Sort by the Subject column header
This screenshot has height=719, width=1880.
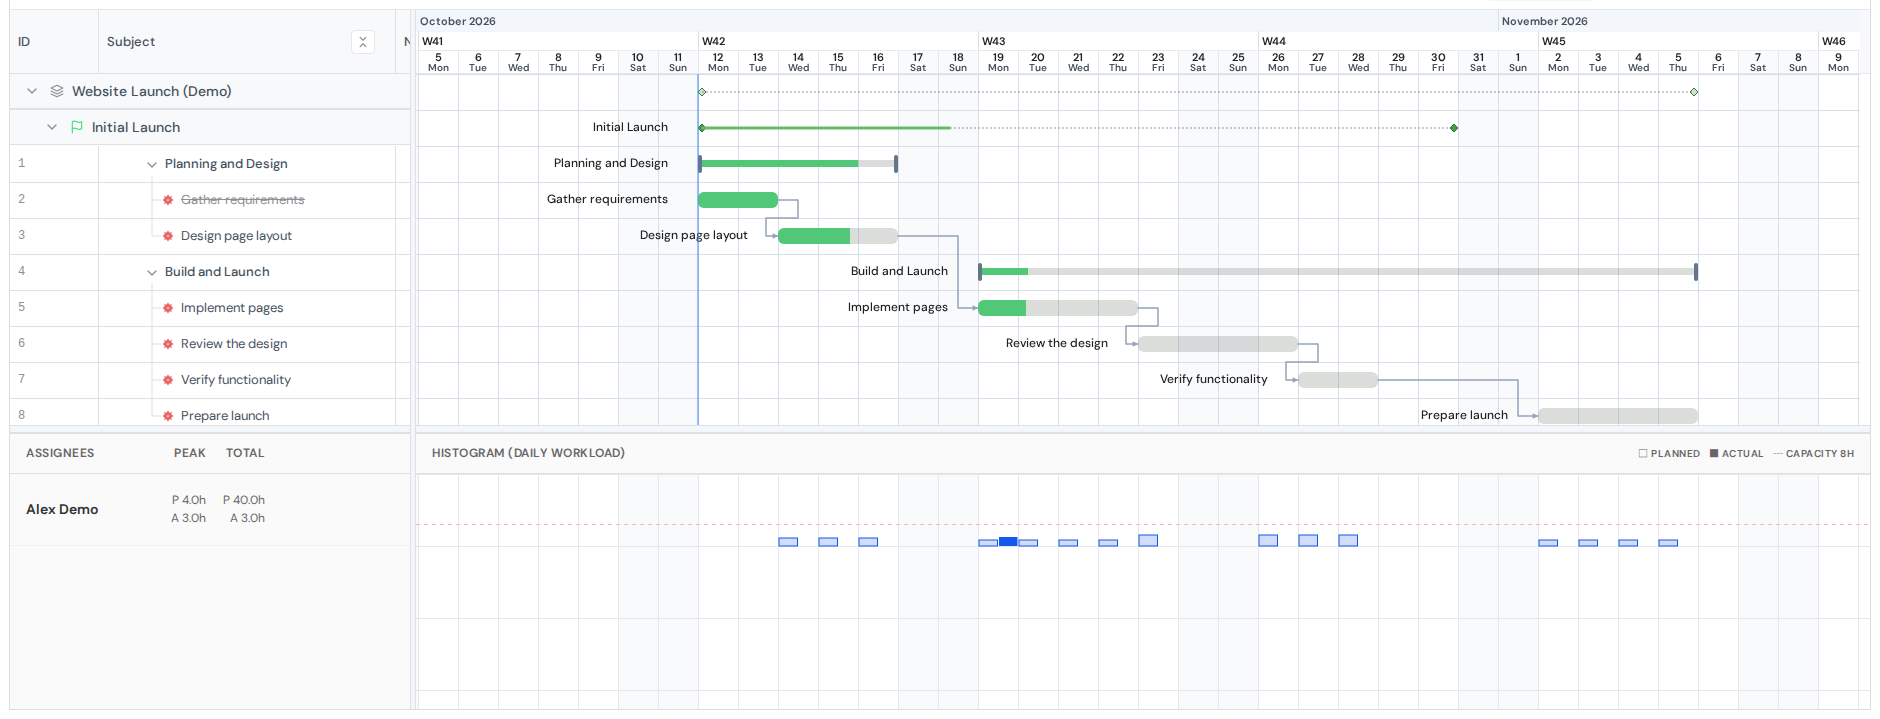click(x=131, y=42)
